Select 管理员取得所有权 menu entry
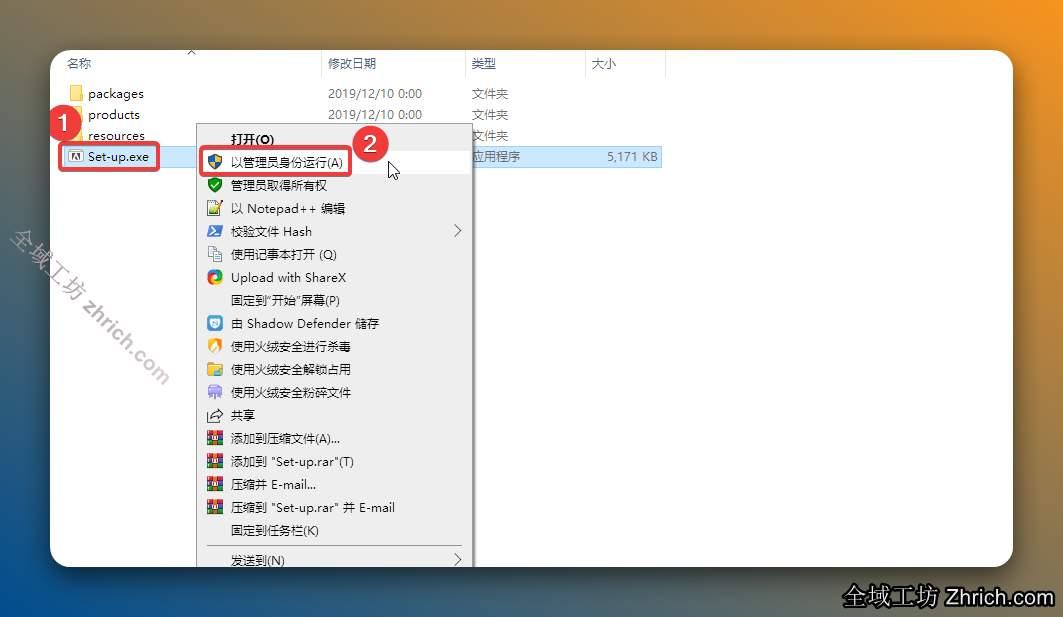Image resolution: width=1063 pixels, height=617 pixels. (335, 185)
